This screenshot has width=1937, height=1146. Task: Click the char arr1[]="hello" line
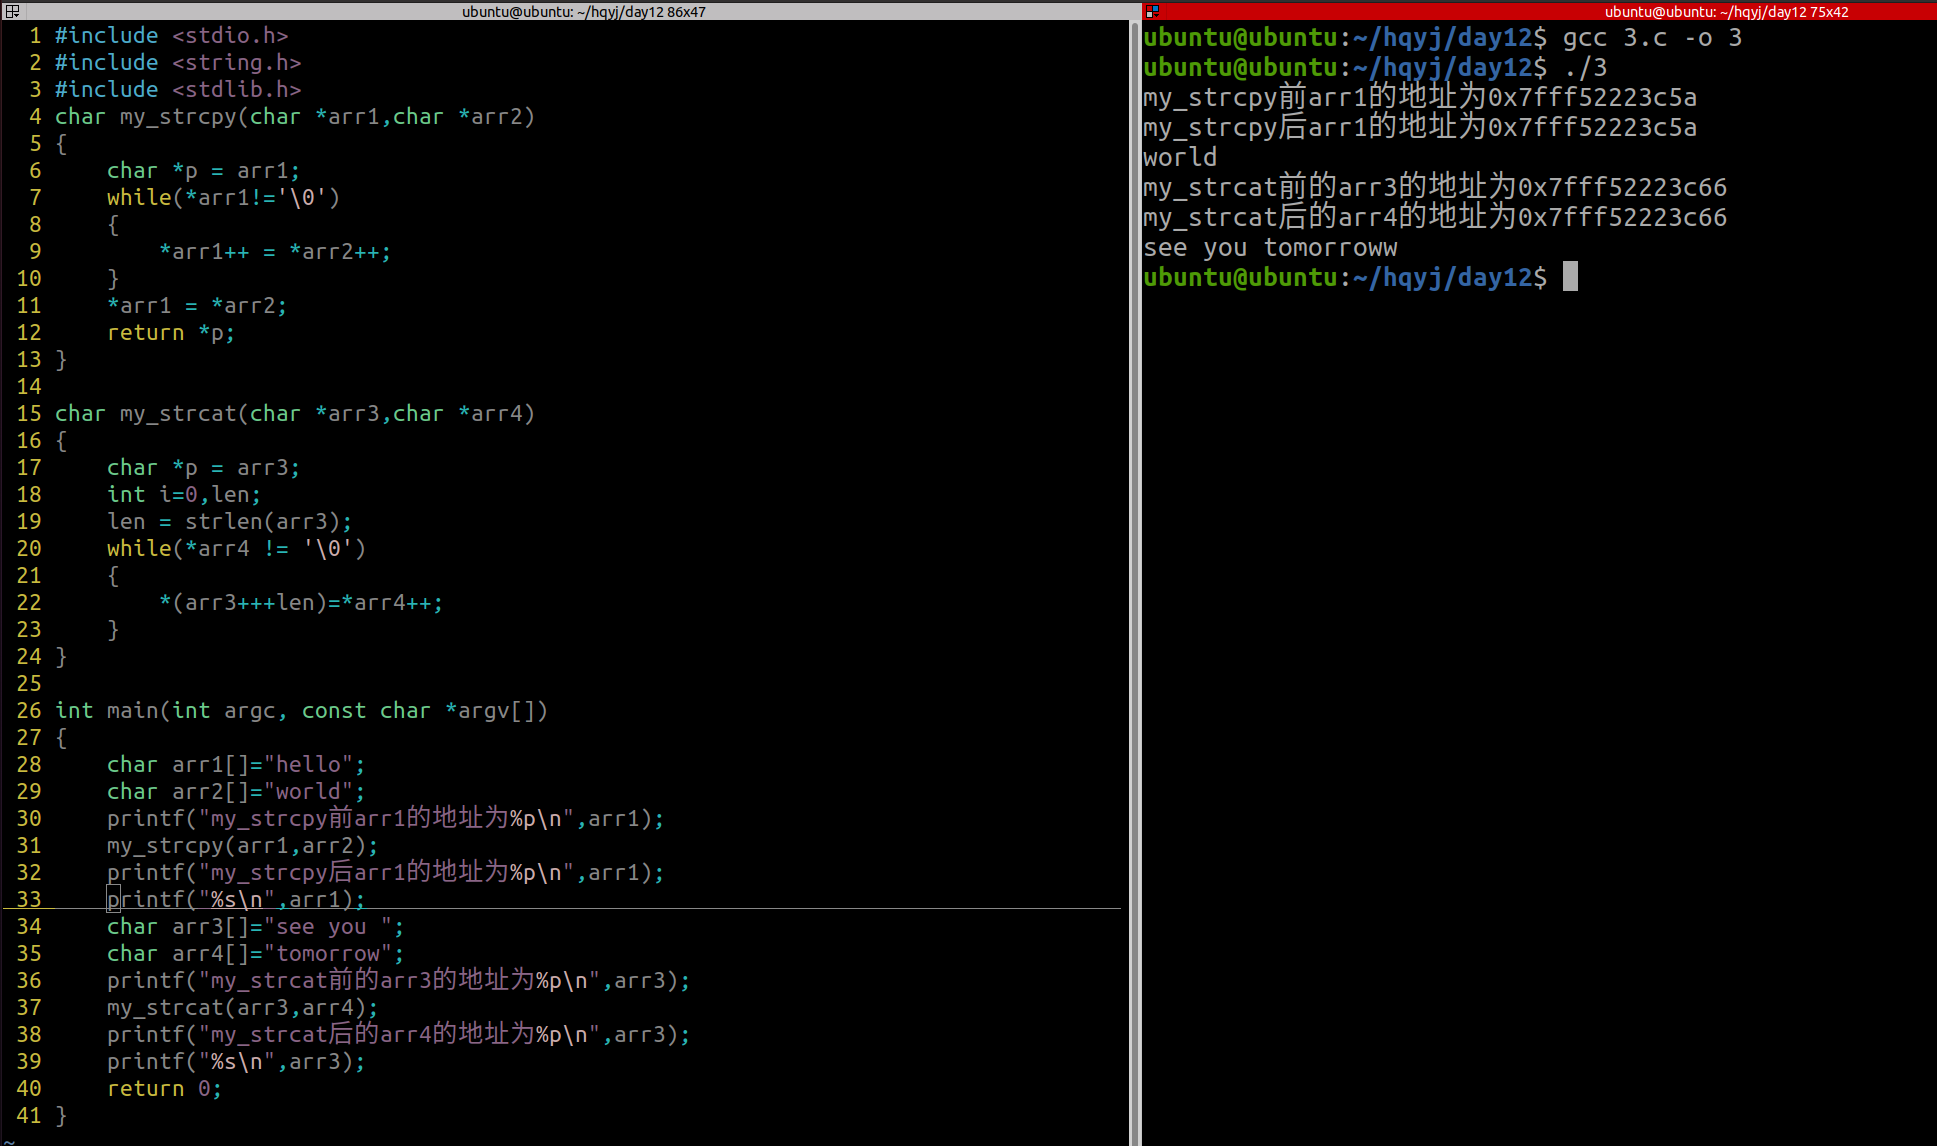(236, 765)
